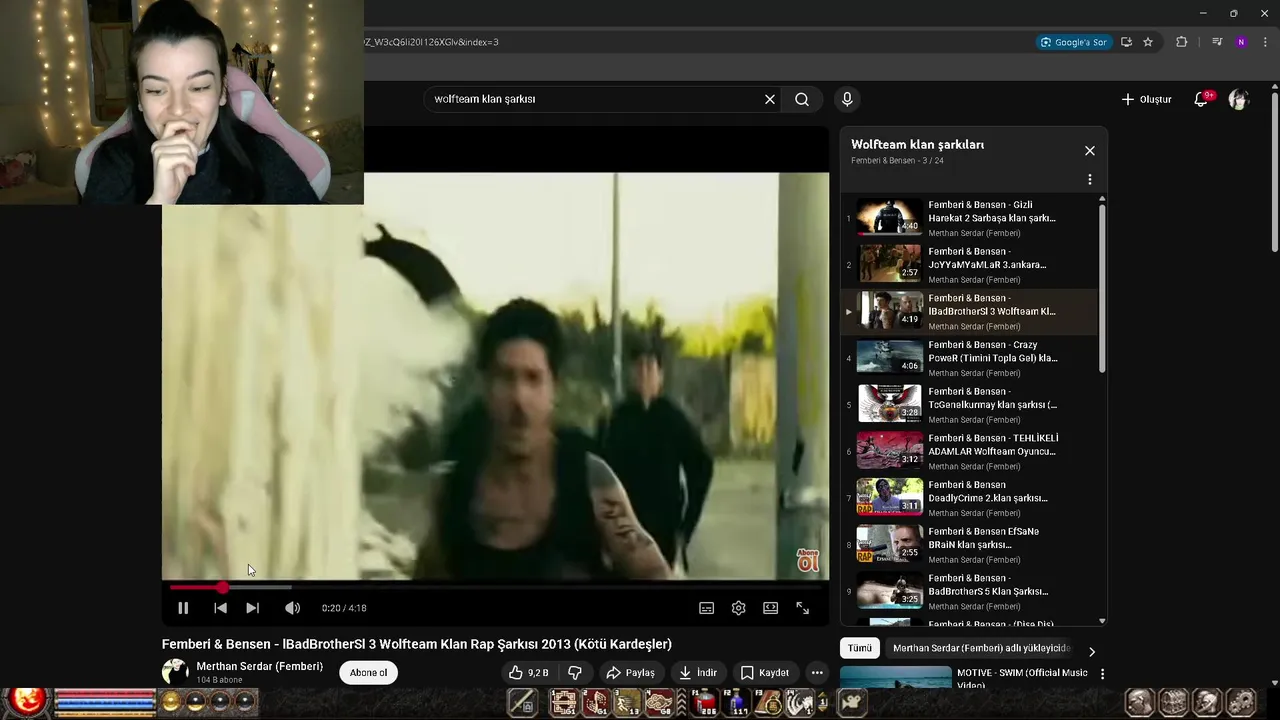Open playlist panel three-dot options
1280x720 pixels.
pyautogui.click(x=1090, y=179)
